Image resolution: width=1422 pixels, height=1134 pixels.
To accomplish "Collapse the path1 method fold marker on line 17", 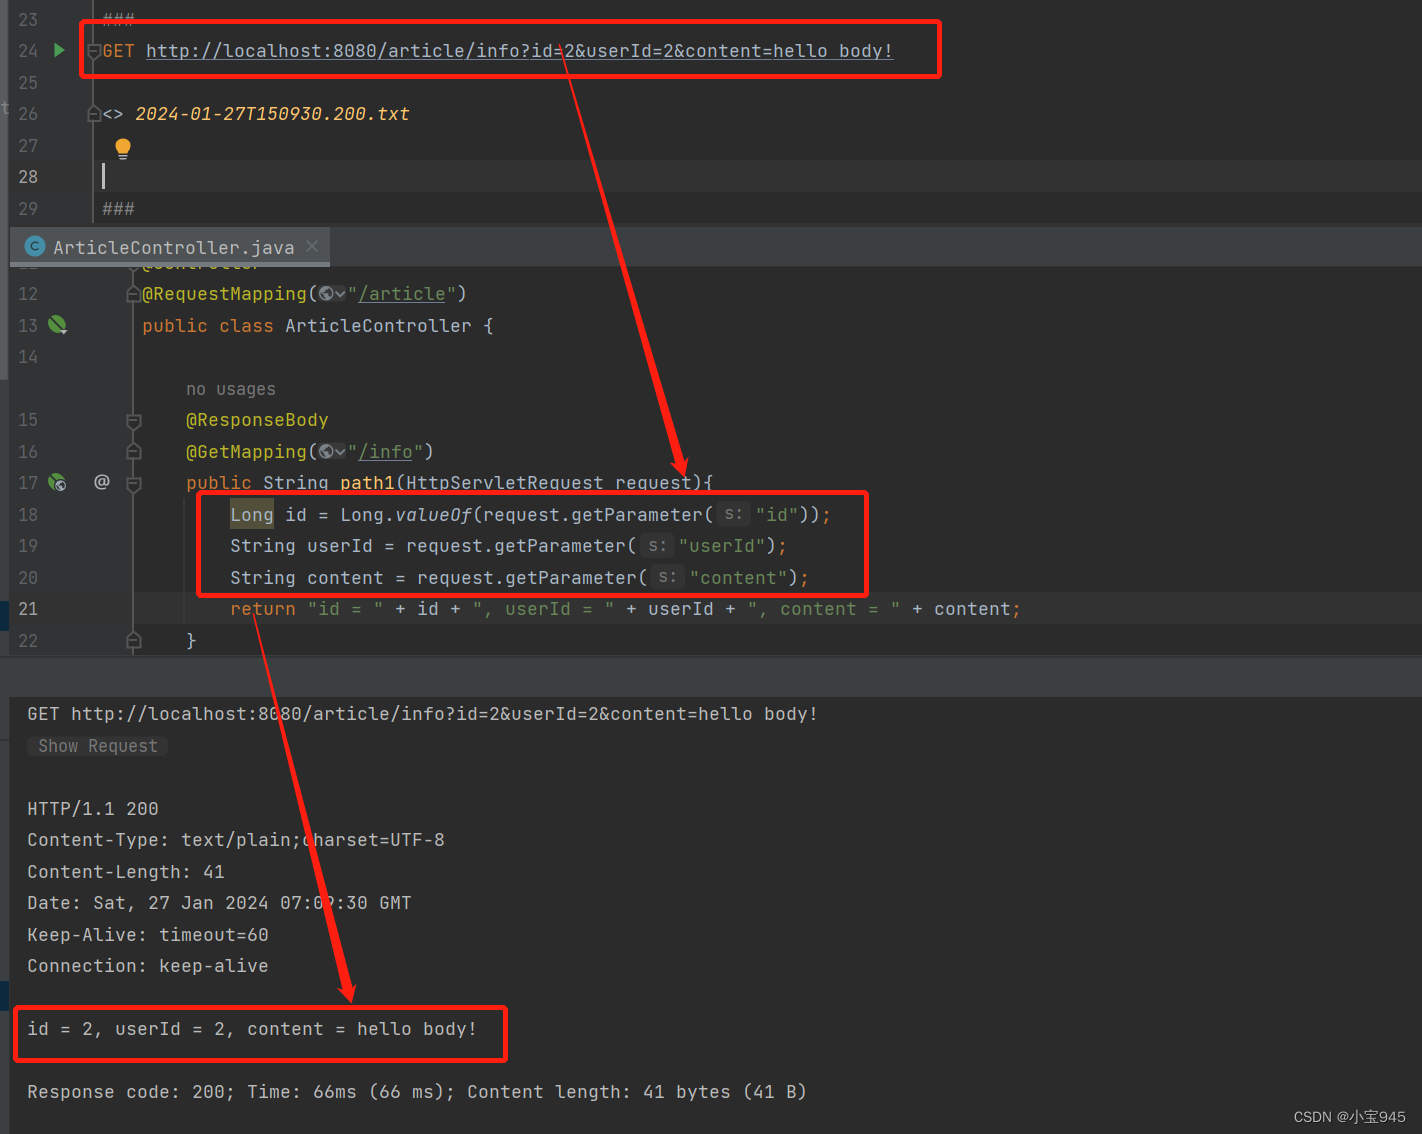I will pos(134,484).
